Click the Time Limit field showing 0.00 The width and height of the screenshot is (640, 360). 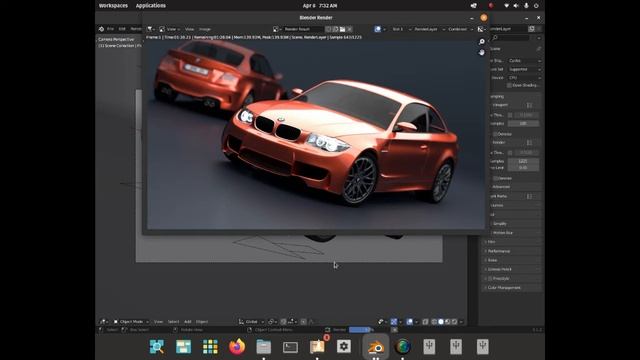[x=523, y=168]
